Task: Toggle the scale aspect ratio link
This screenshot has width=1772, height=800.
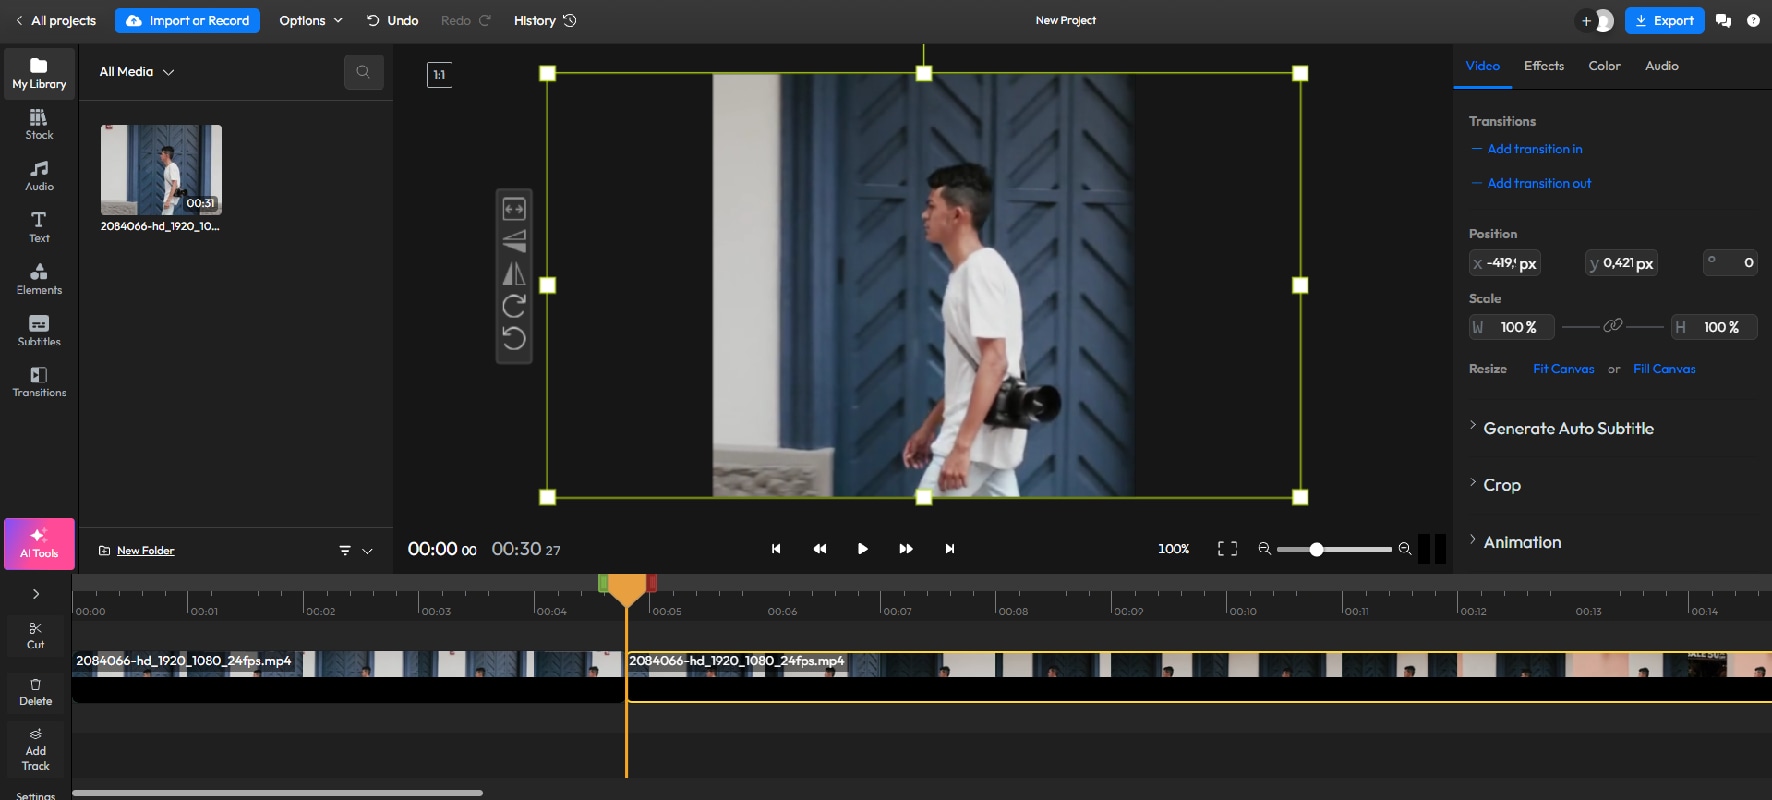Action: coord(1612,326)
